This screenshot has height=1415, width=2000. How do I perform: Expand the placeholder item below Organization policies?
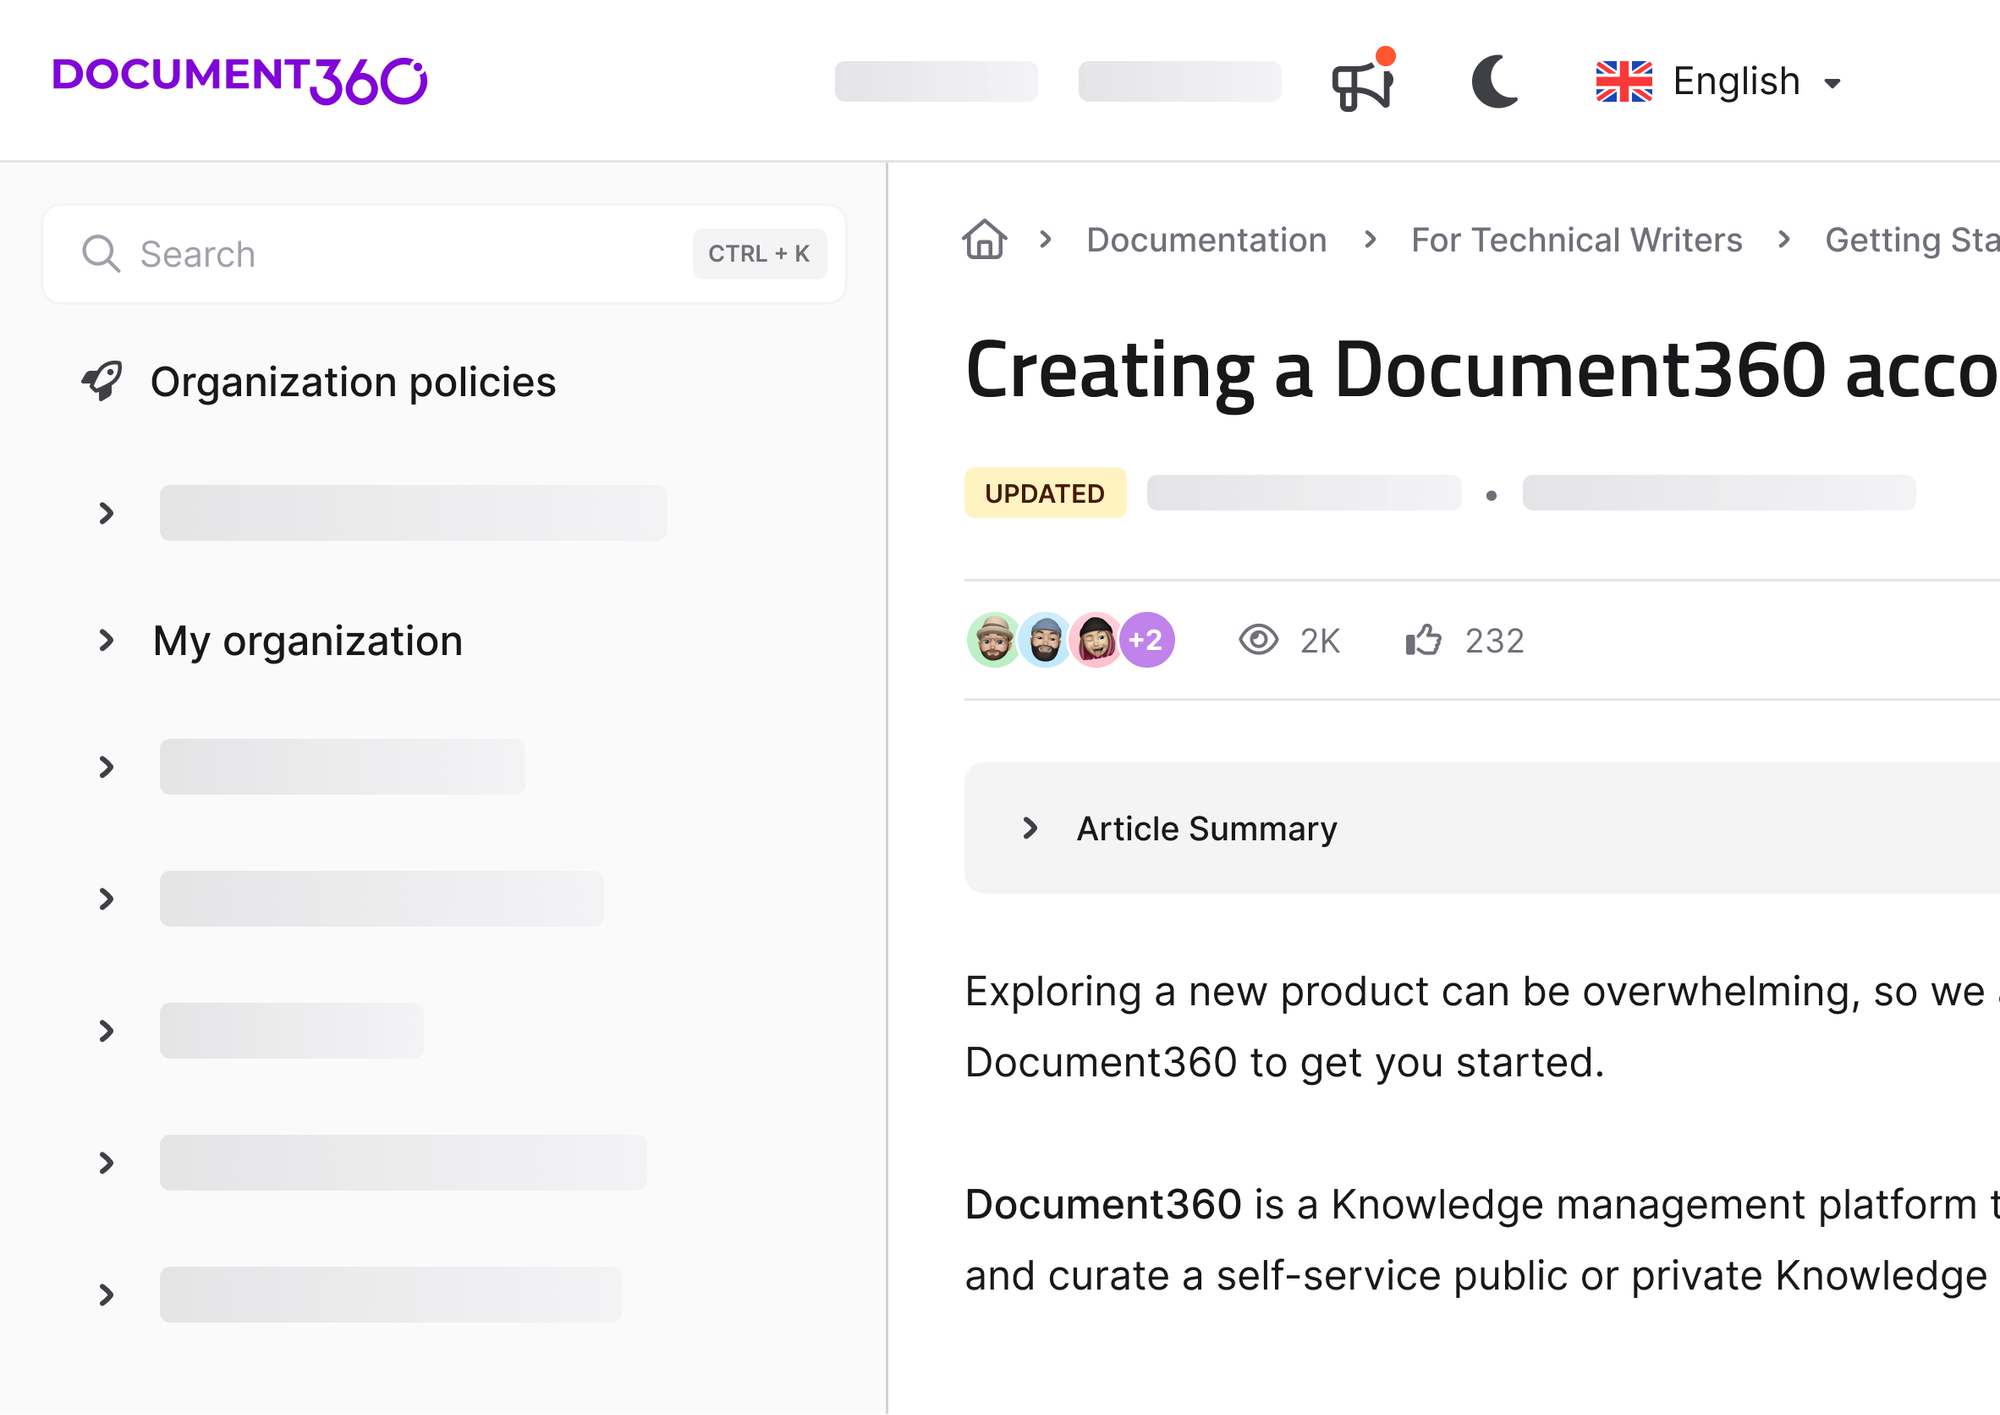(106, 513)
